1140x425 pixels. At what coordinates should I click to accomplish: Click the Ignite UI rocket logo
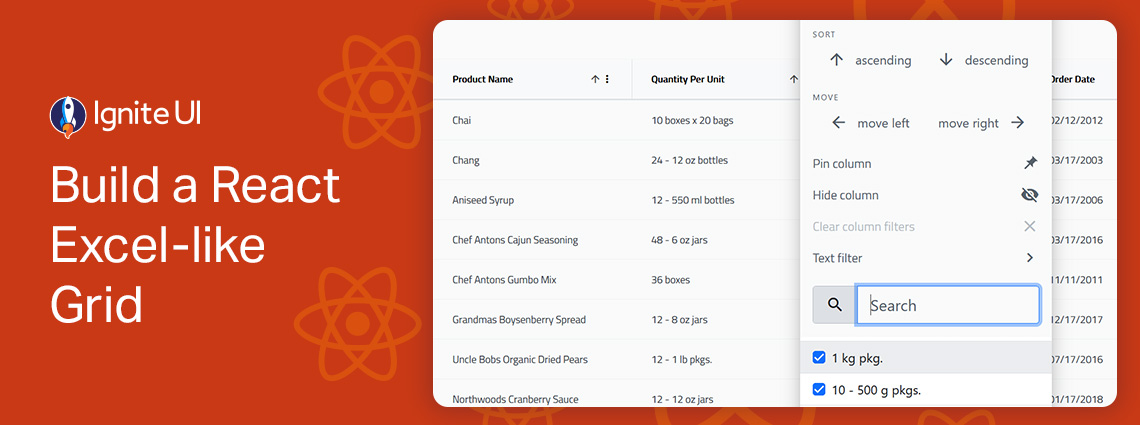[x=68, y=117]
